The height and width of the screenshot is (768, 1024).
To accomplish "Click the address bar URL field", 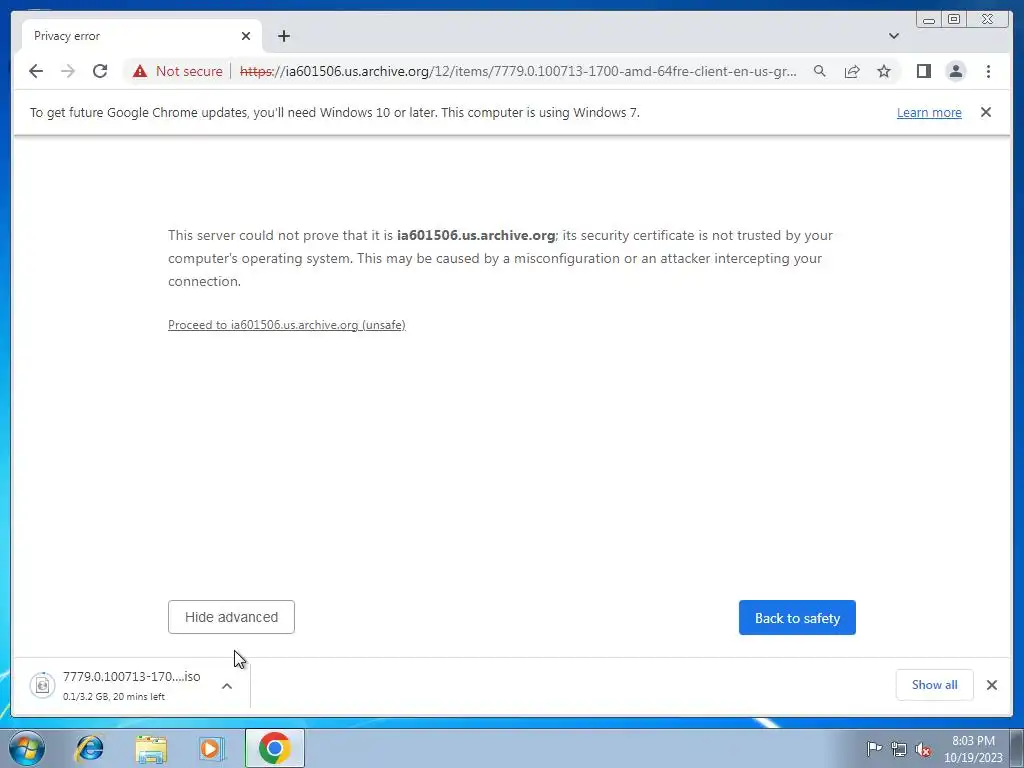I will [x=518, y=71].
